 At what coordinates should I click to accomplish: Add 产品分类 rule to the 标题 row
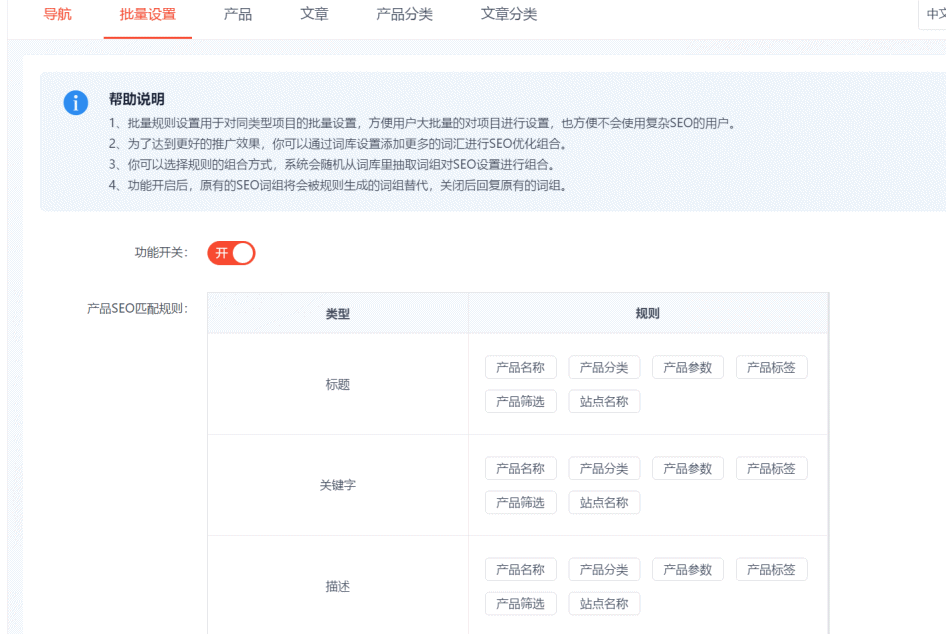604,367
